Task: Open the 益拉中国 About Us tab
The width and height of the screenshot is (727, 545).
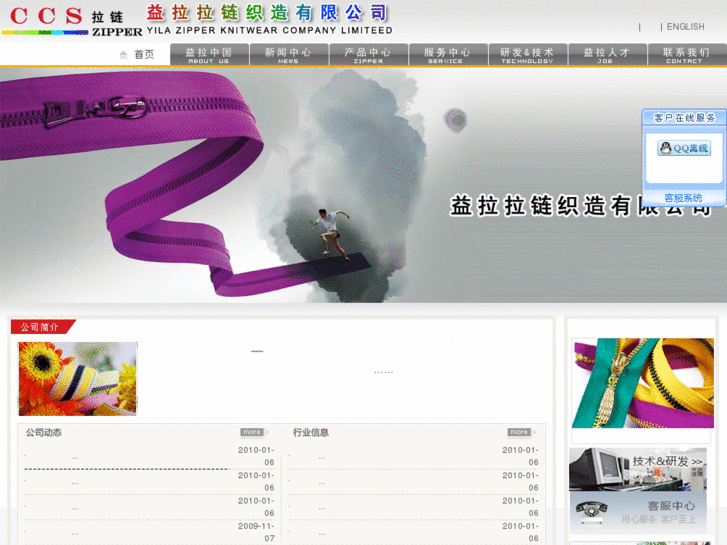Action: click(x=210, y=55)
